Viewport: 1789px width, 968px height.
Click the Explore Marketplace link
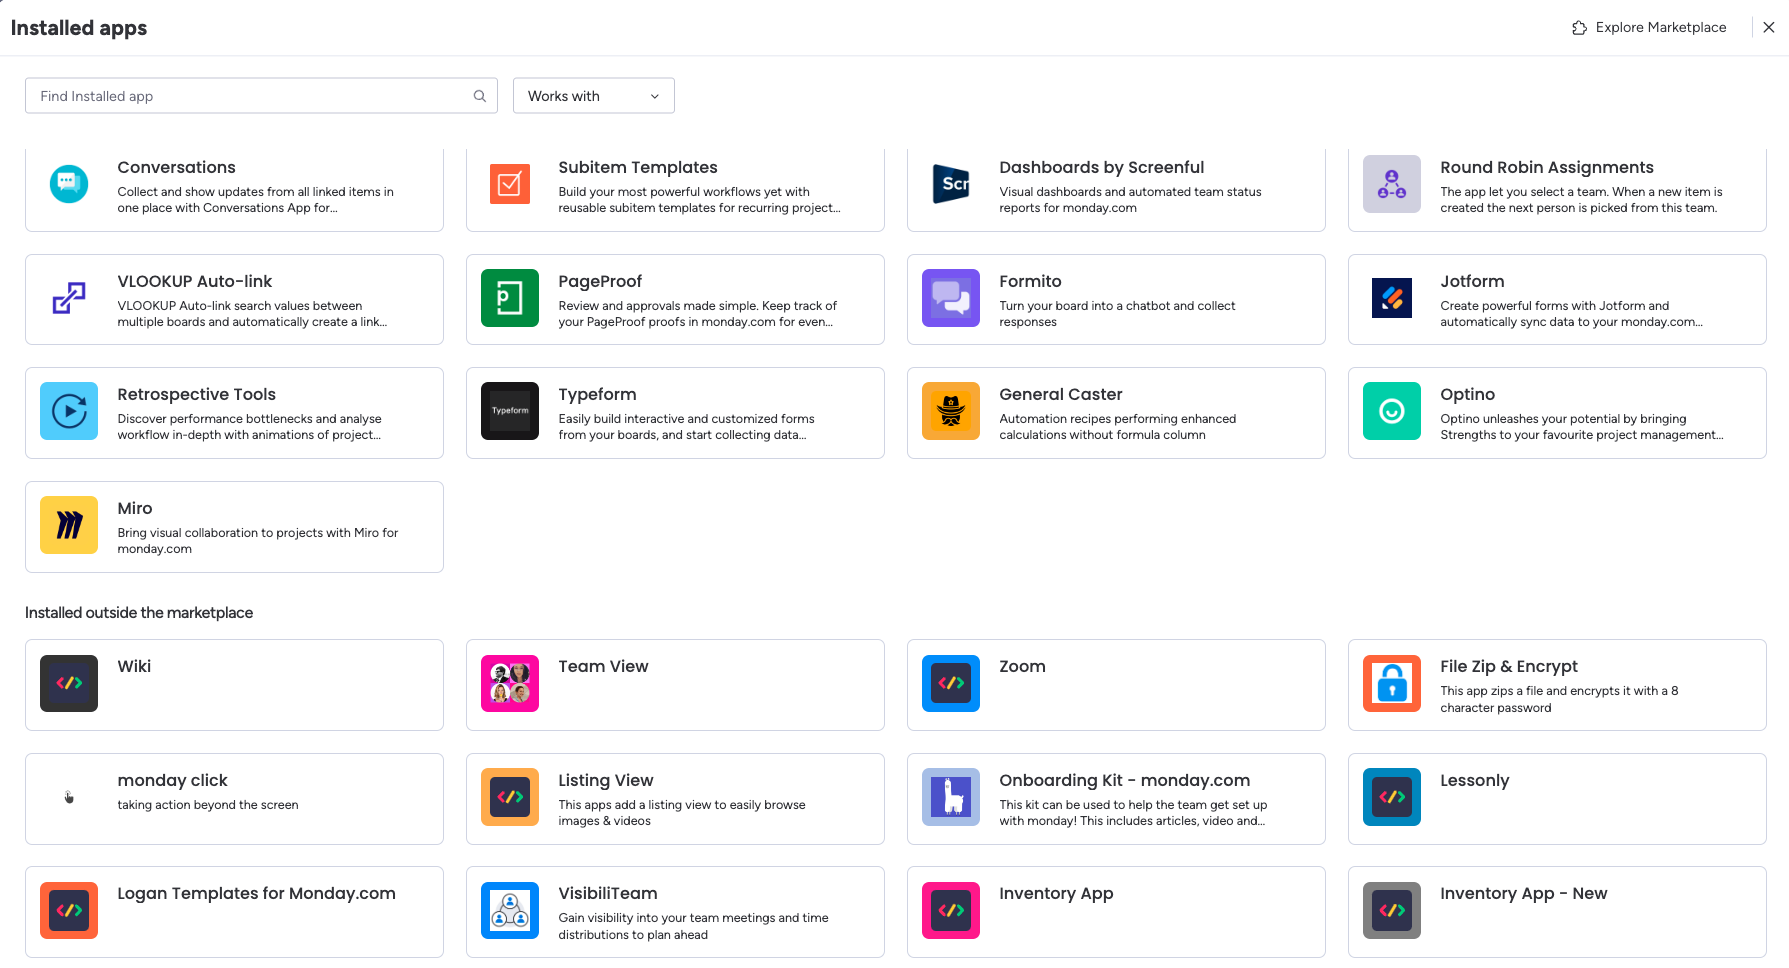click(1649, 27)
